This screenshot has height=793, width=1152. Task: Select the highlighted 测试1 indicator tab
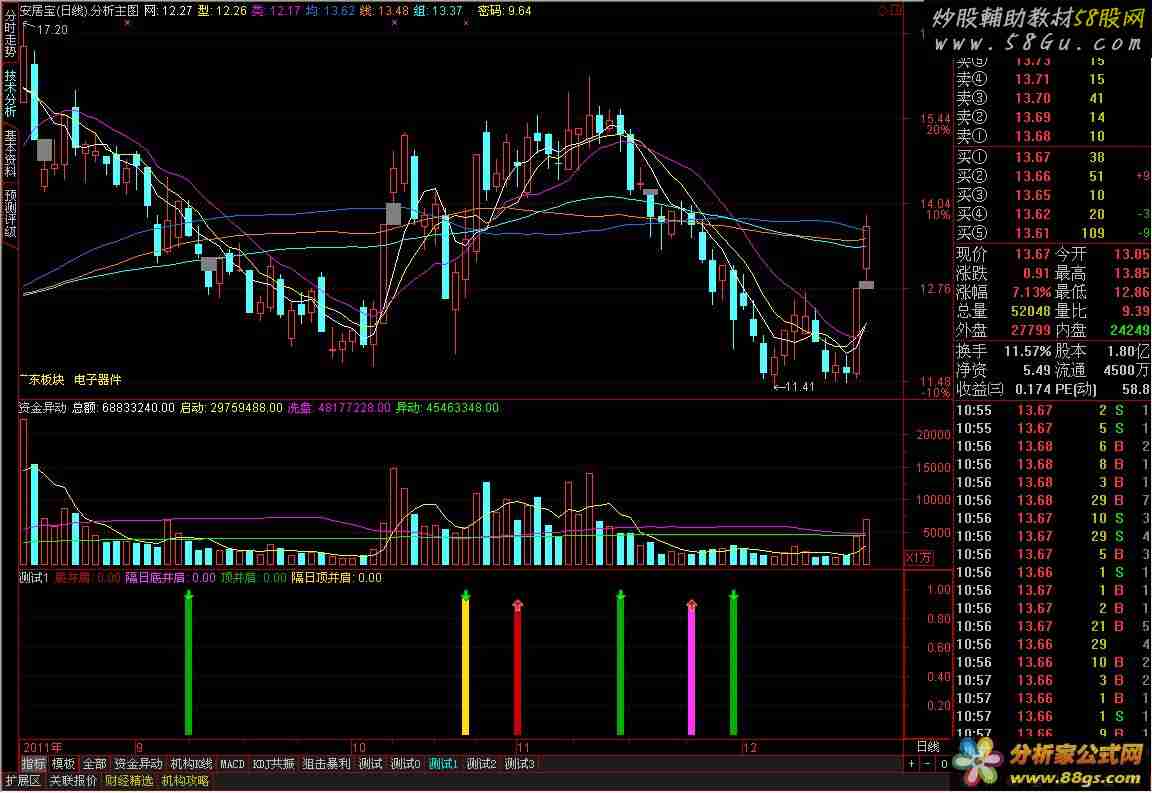[x=444, y=764]
